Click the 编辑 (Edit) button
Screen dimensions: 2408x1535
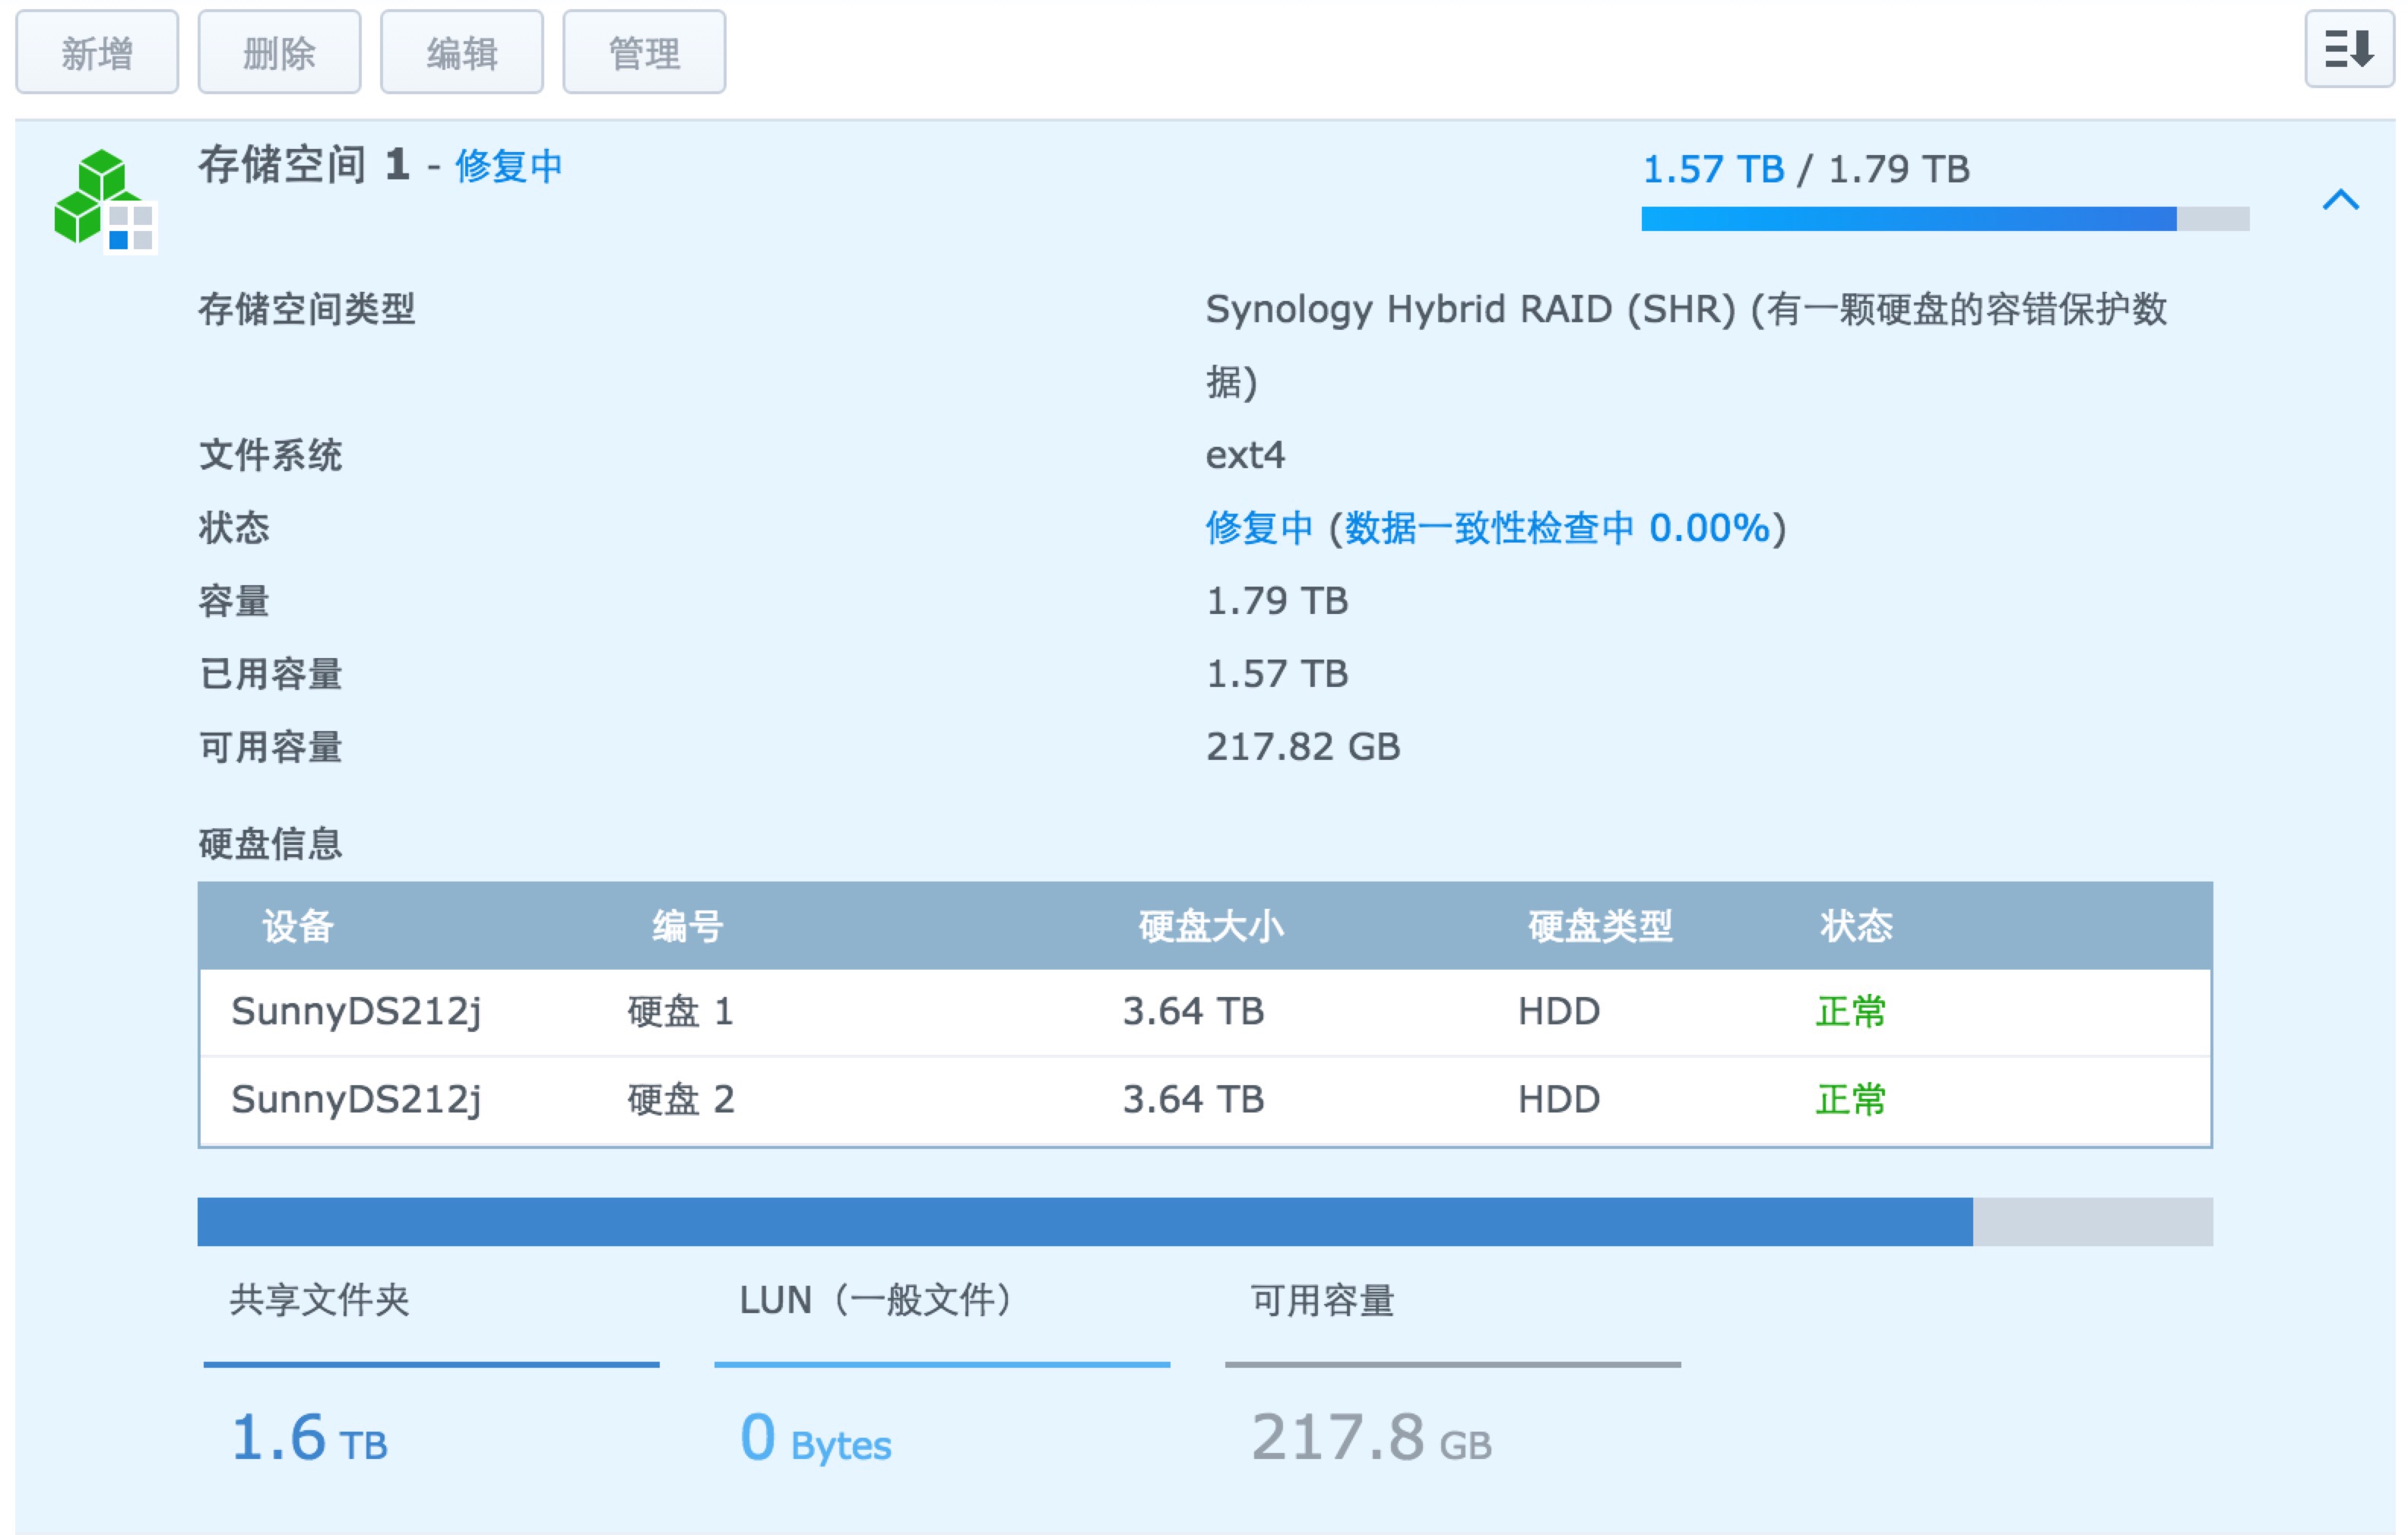(x=462, y=52)
